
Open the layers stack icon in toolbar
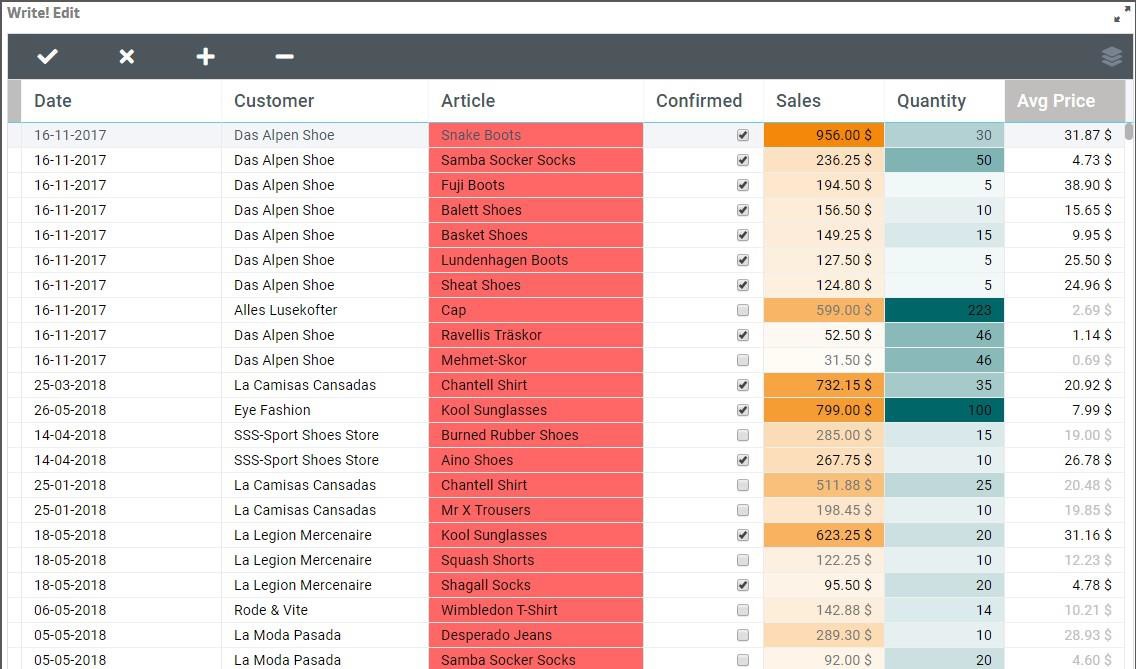[x=1112, y=57]
